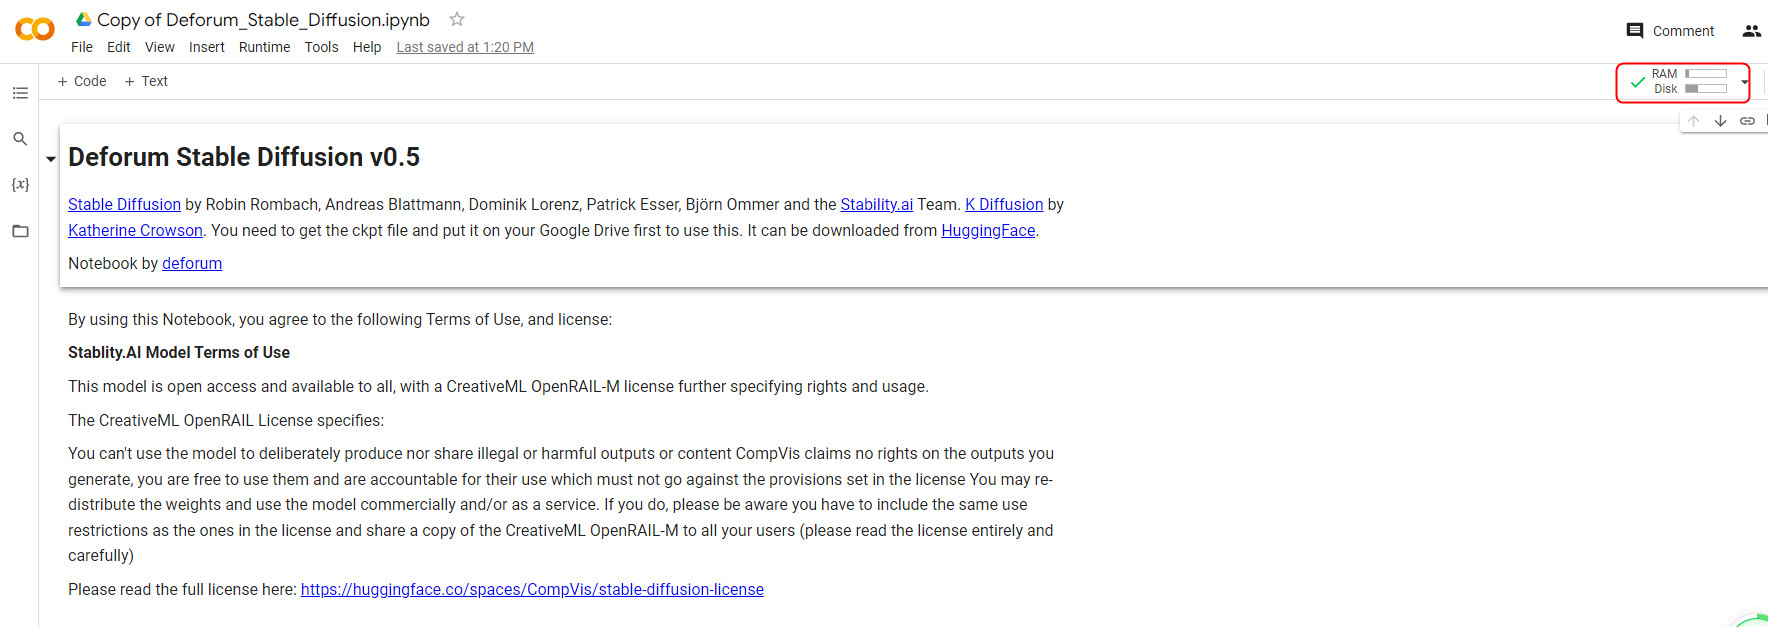Viewport: 1768px width, 627px height.
Task: Open the File menu
Action: click(82, 47)
